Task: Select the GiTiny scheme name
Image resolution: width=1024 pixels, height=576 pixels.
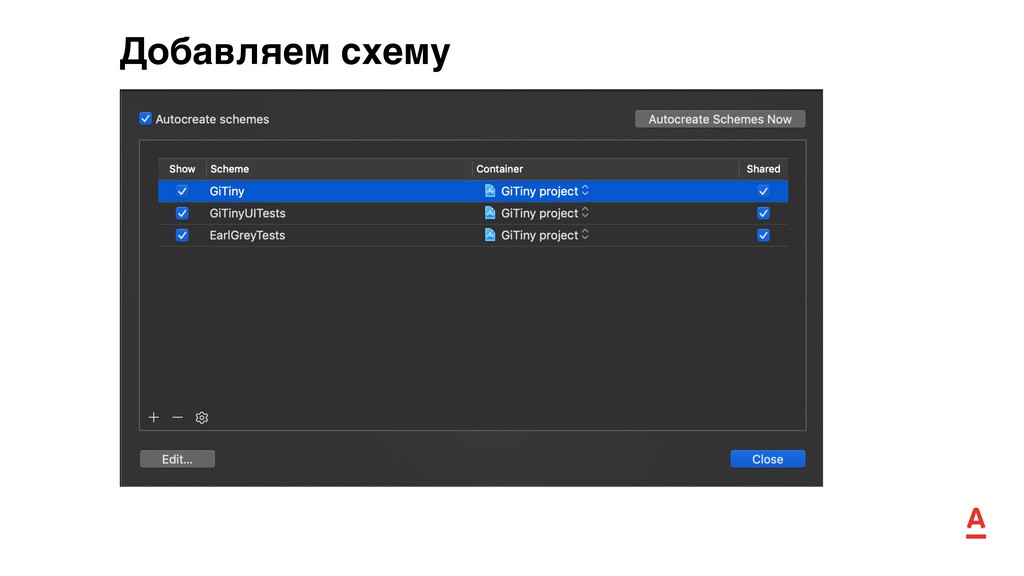Action: (227, 191)
